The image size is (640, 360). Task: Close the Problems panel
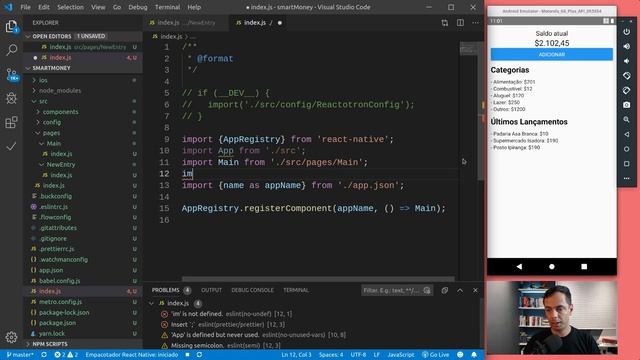pyautogui.click(x=475, y=290)
